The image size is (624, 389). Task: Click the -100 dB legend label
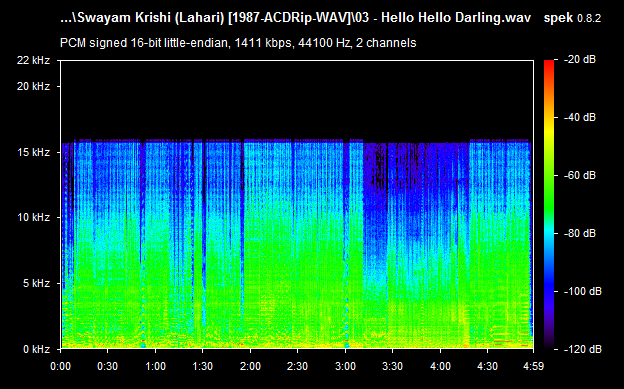tap(583, 291)
